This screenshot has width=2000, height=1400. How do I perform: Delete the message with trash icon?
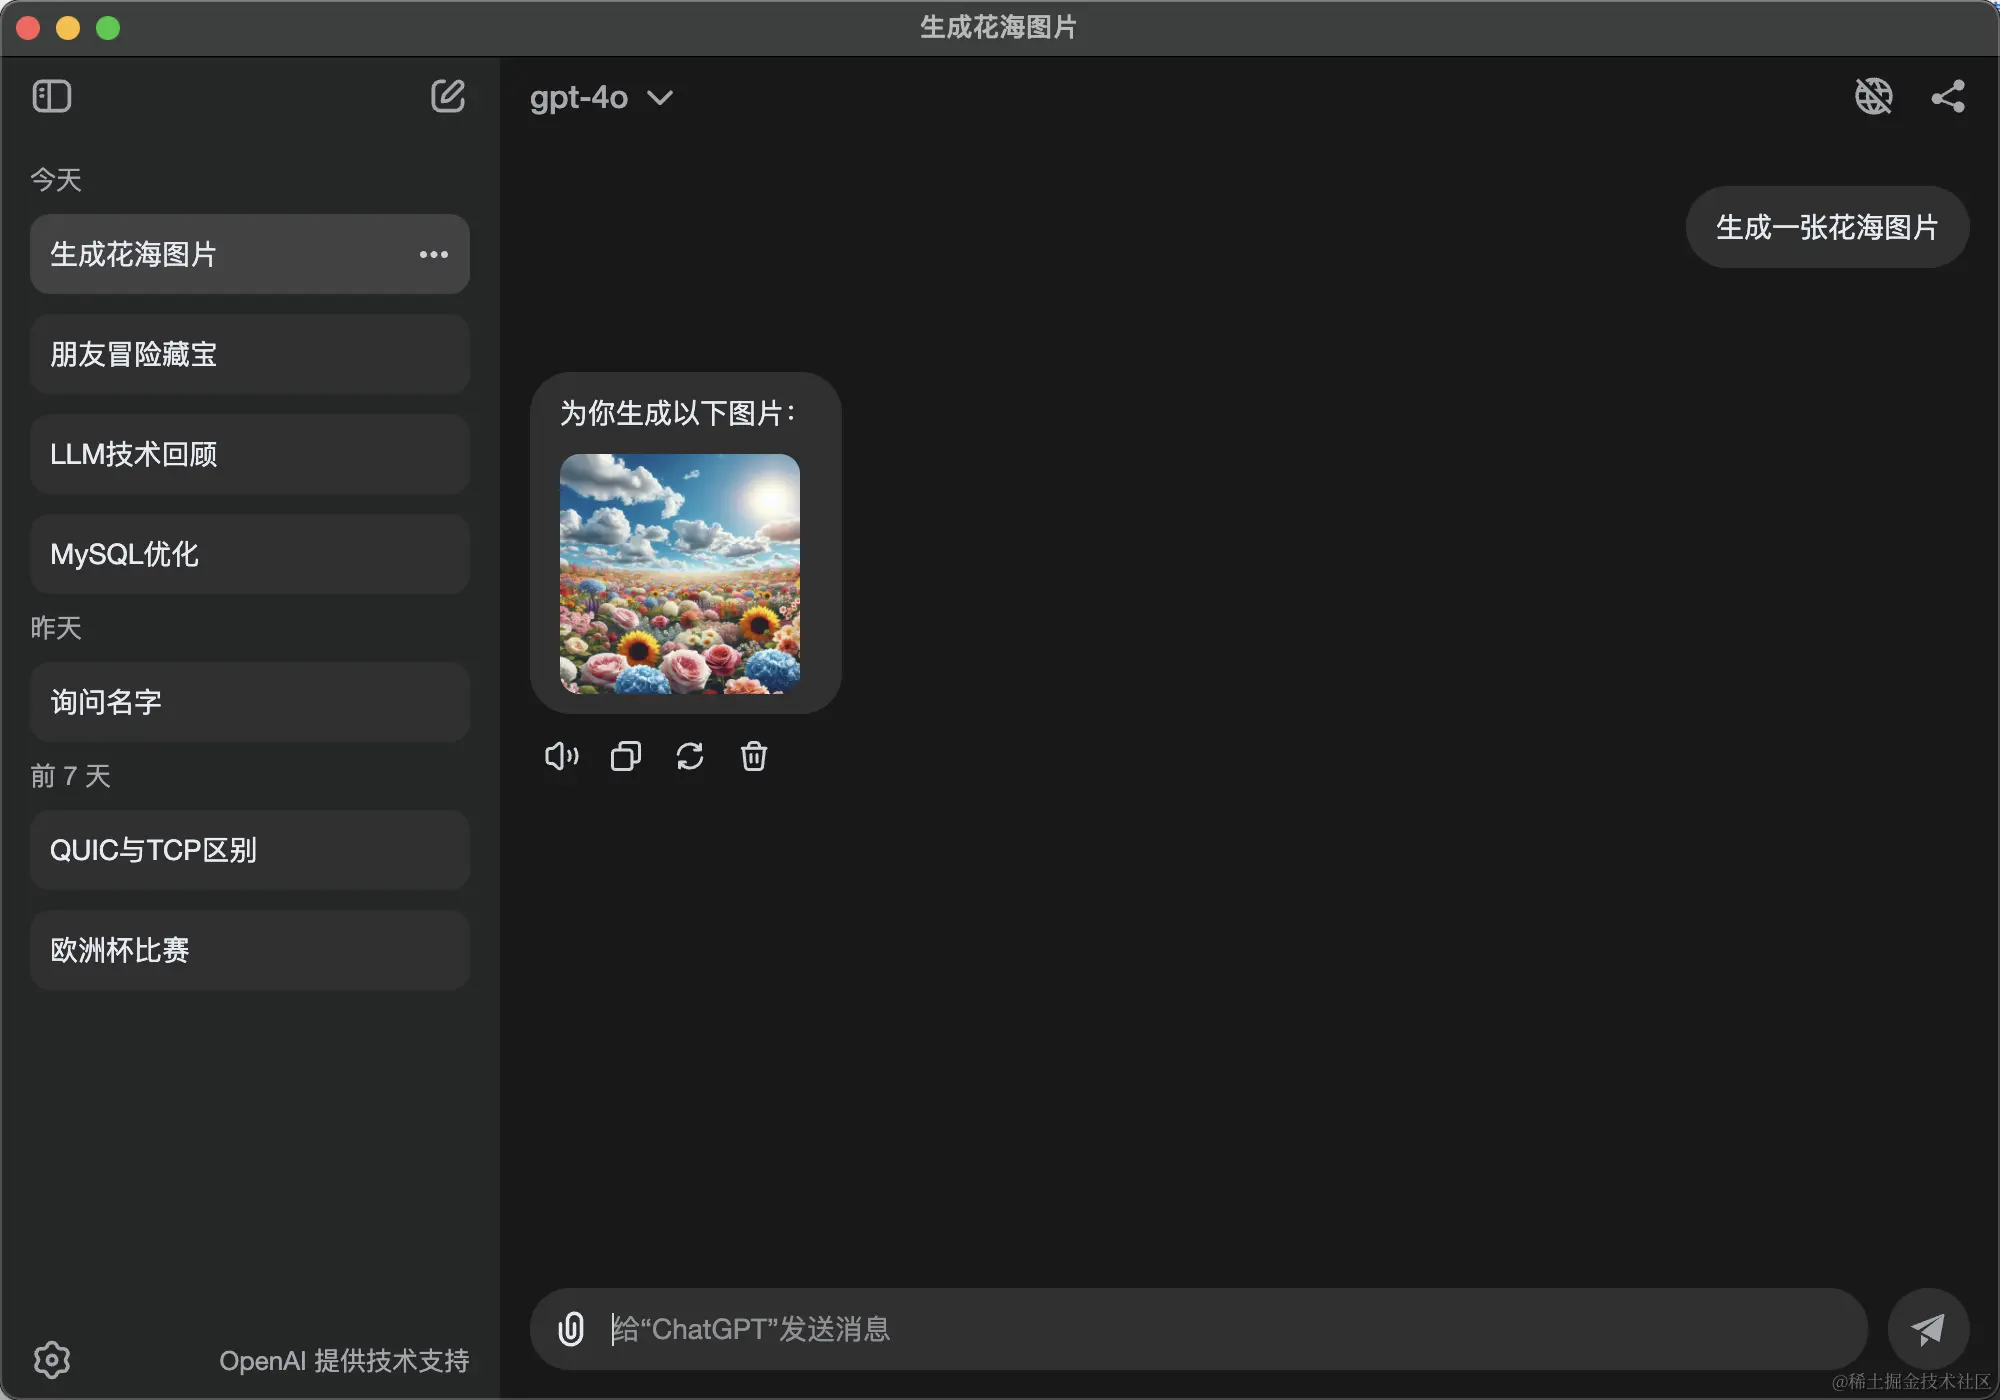point(754,756)
